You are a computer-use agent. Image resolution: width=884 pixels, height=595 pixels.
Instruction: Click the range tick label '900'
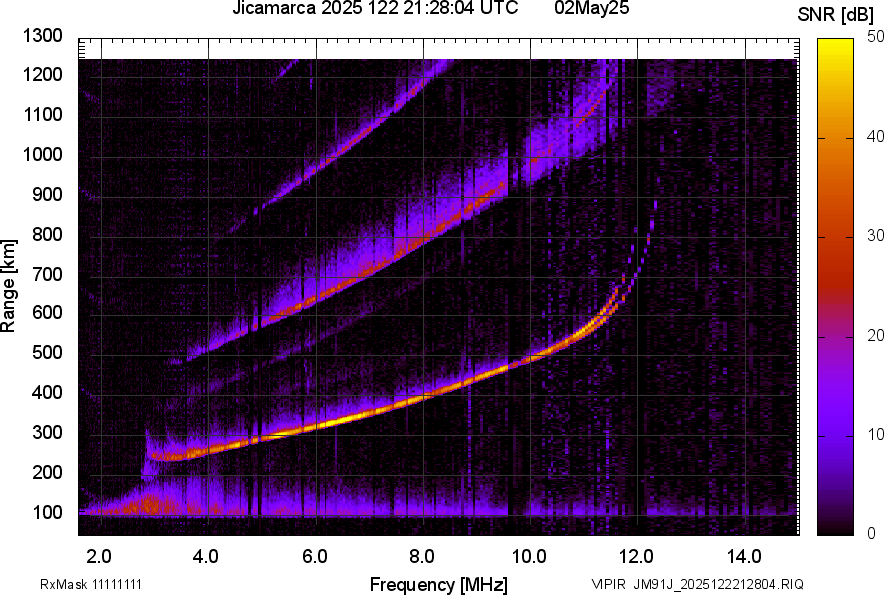pyautogui.click(x=47, y=194)
